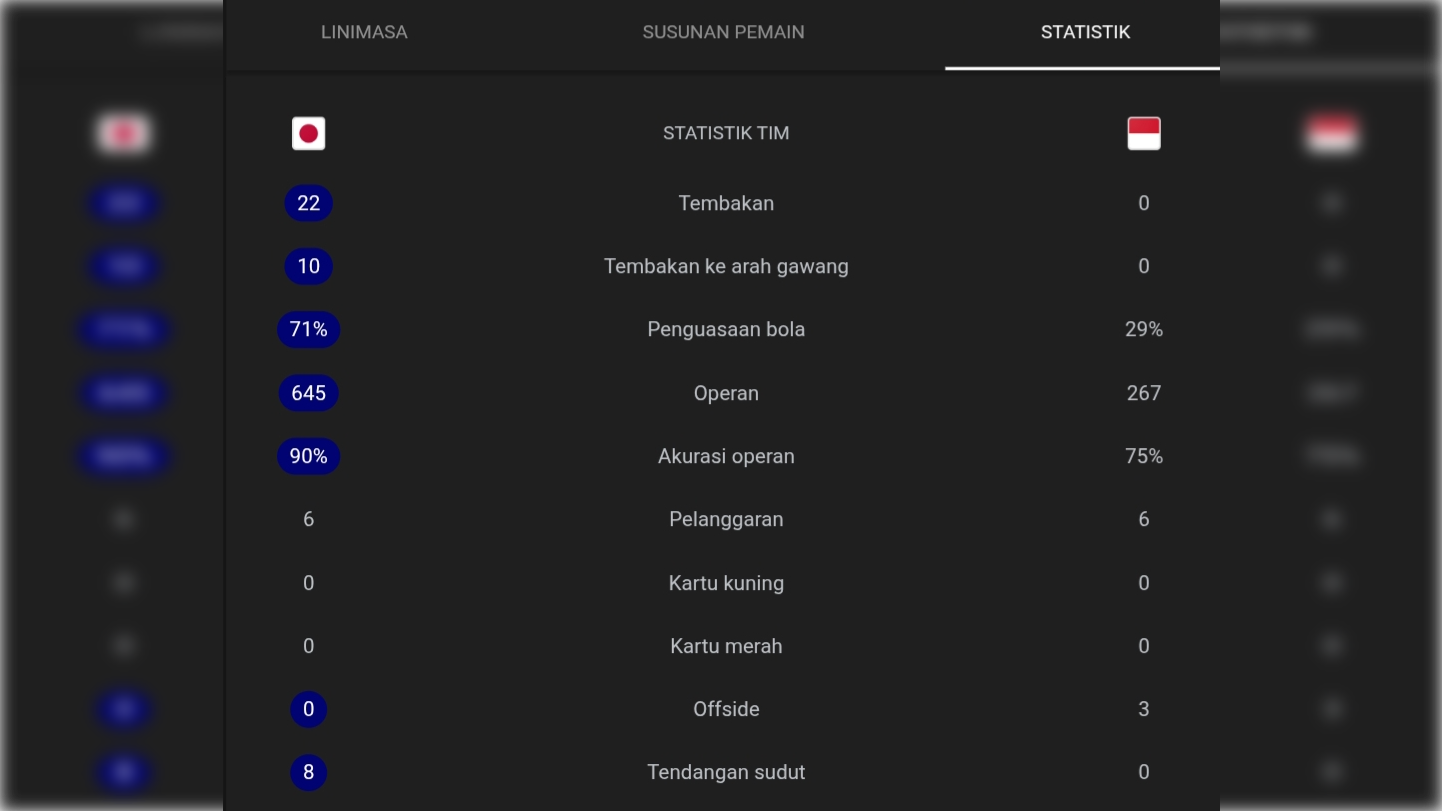Open the Linimasa tab
This screenshot has height=811, width=1442.
point(364,32)
